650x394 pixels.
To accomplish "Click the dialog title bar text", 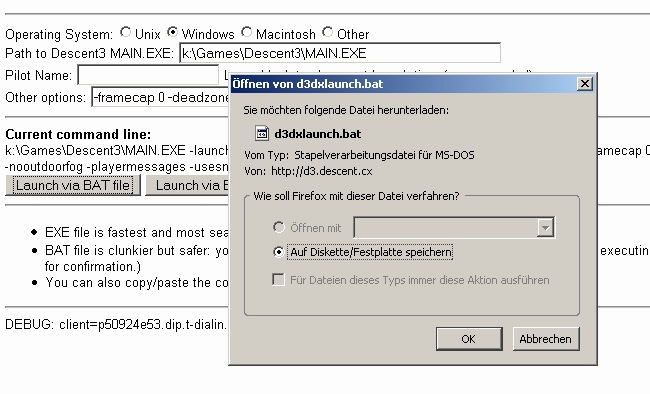I will pos(308,84).
